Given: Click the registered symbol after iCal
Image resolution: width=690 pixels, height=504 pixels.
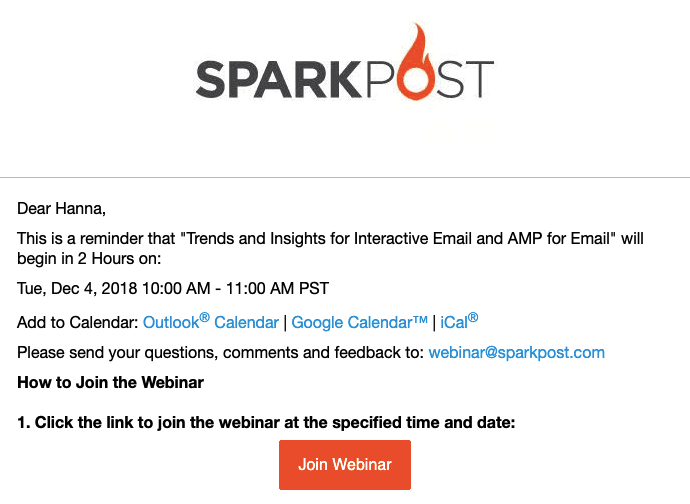Looking at the screenshot, I should coord(473,317).
